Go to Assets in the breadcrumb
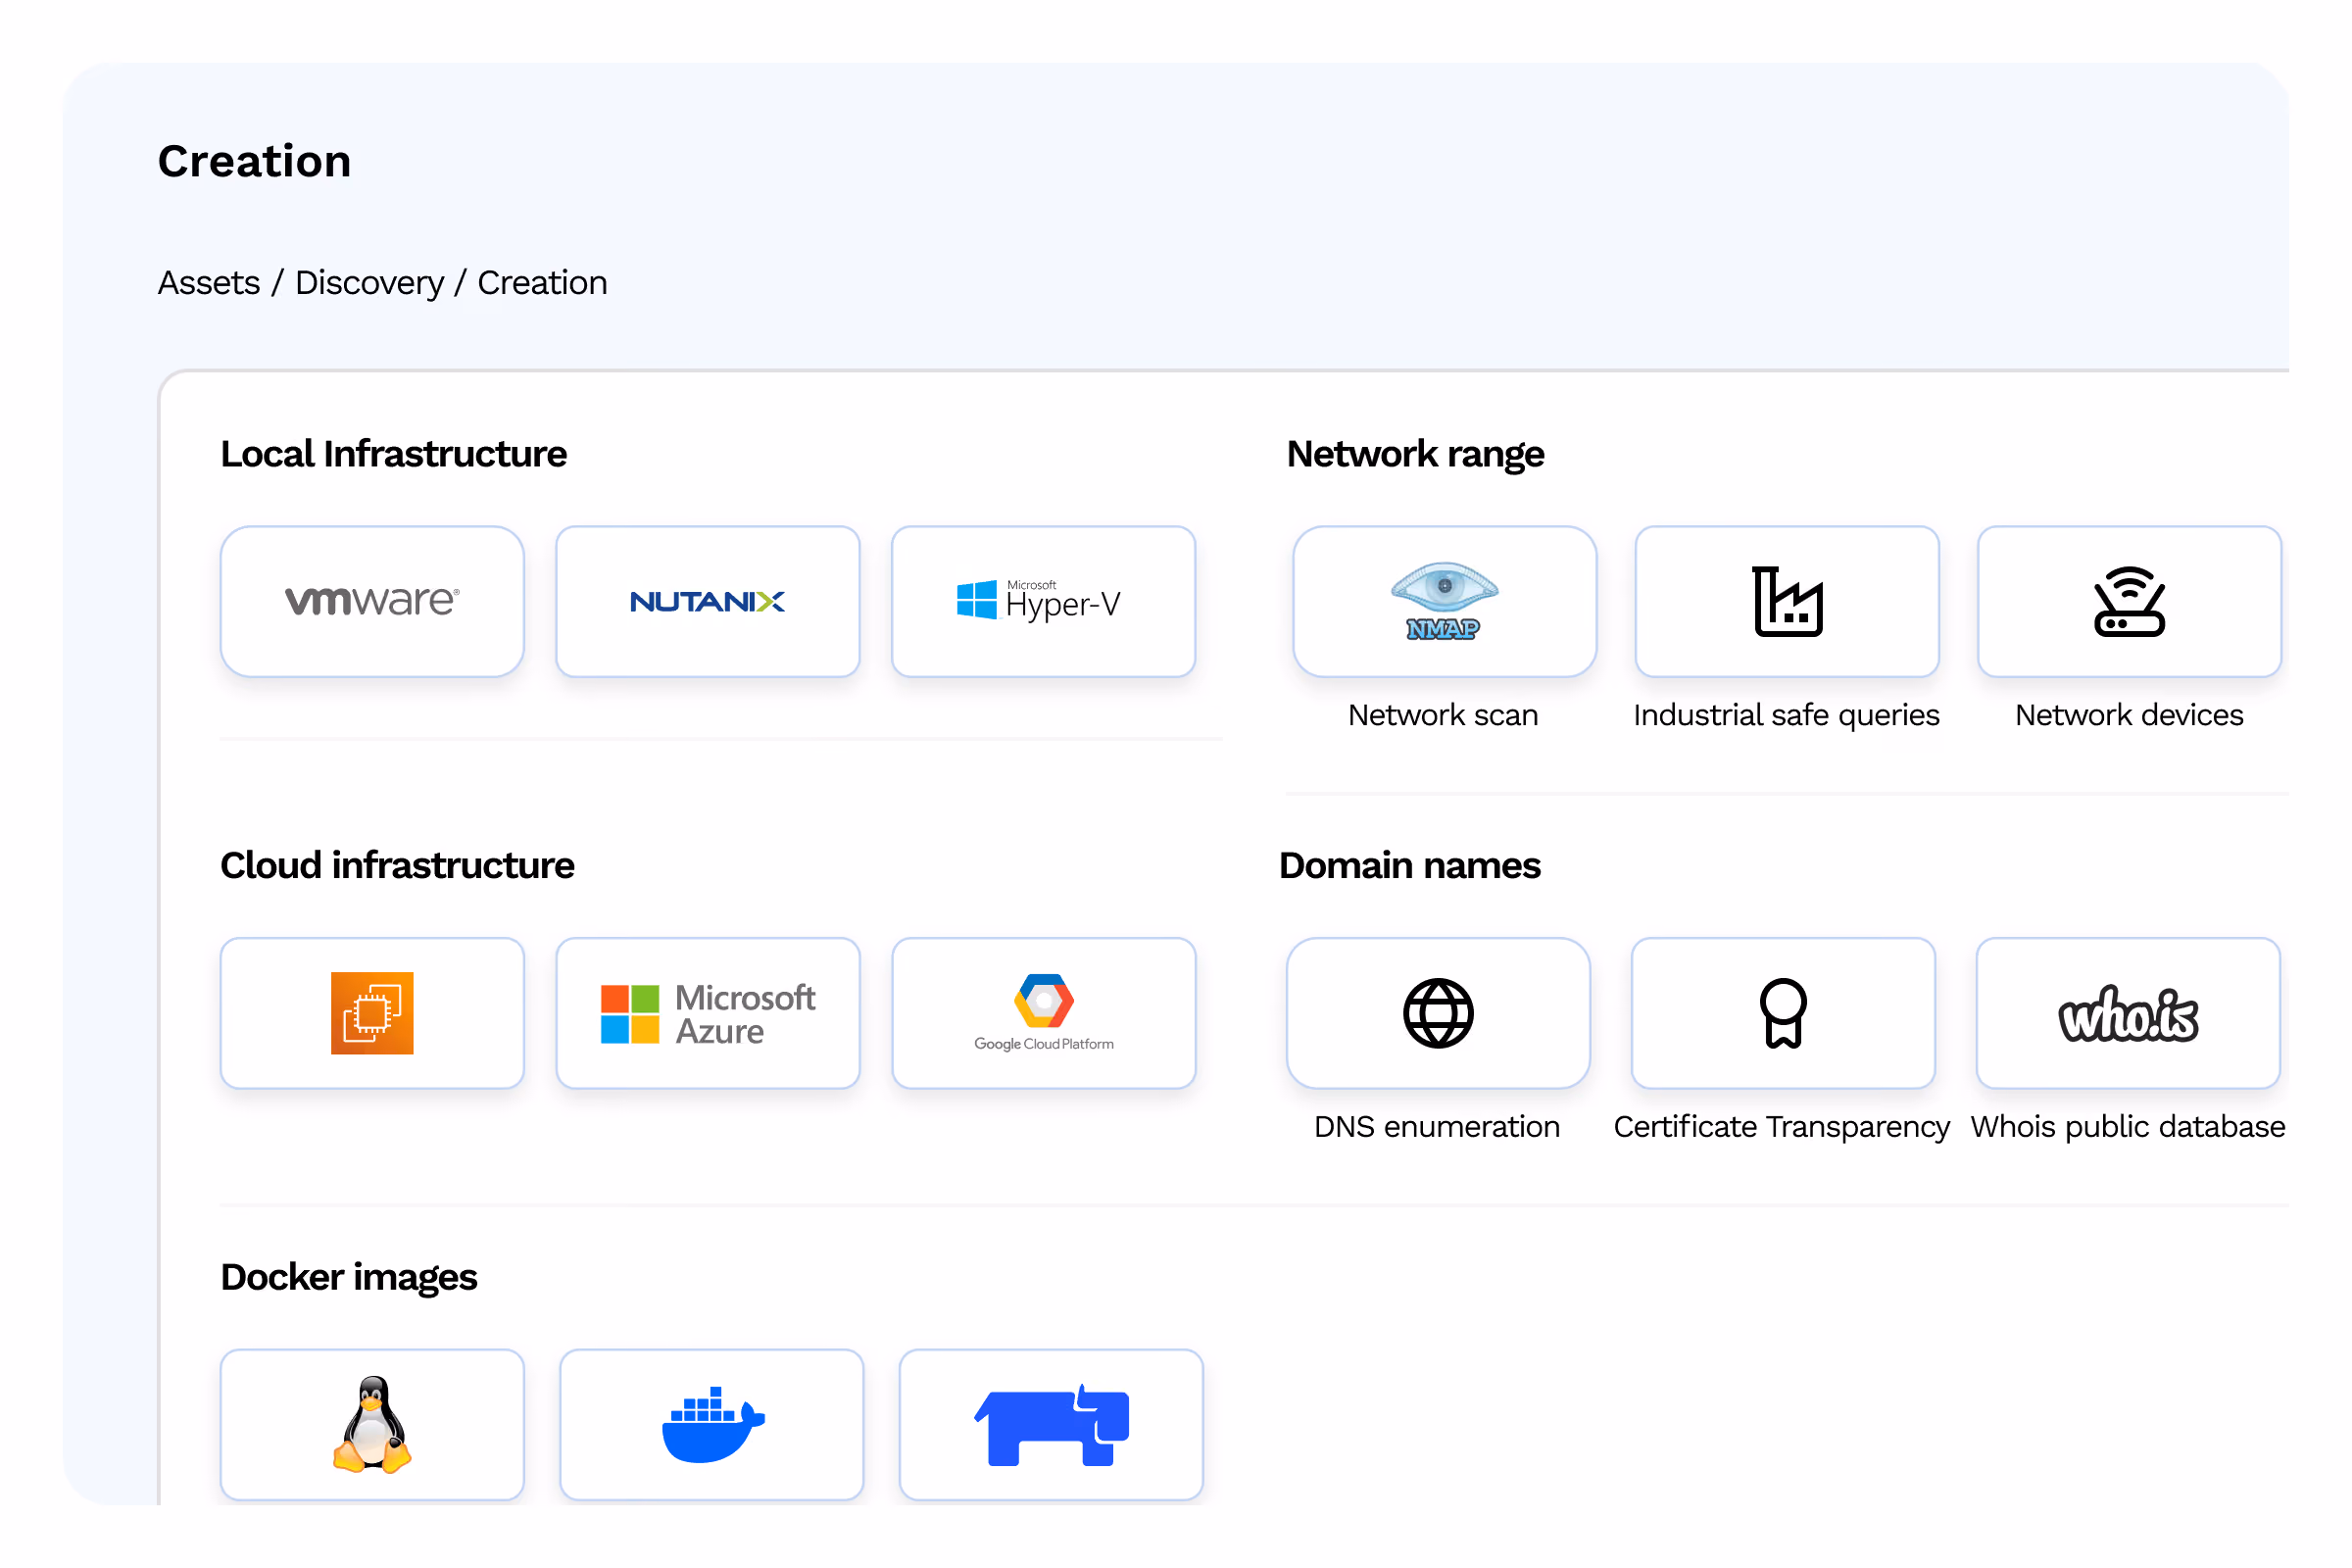Image resolution: width=2352 pixels, height=1568 pixels. (x=209, y=283)
